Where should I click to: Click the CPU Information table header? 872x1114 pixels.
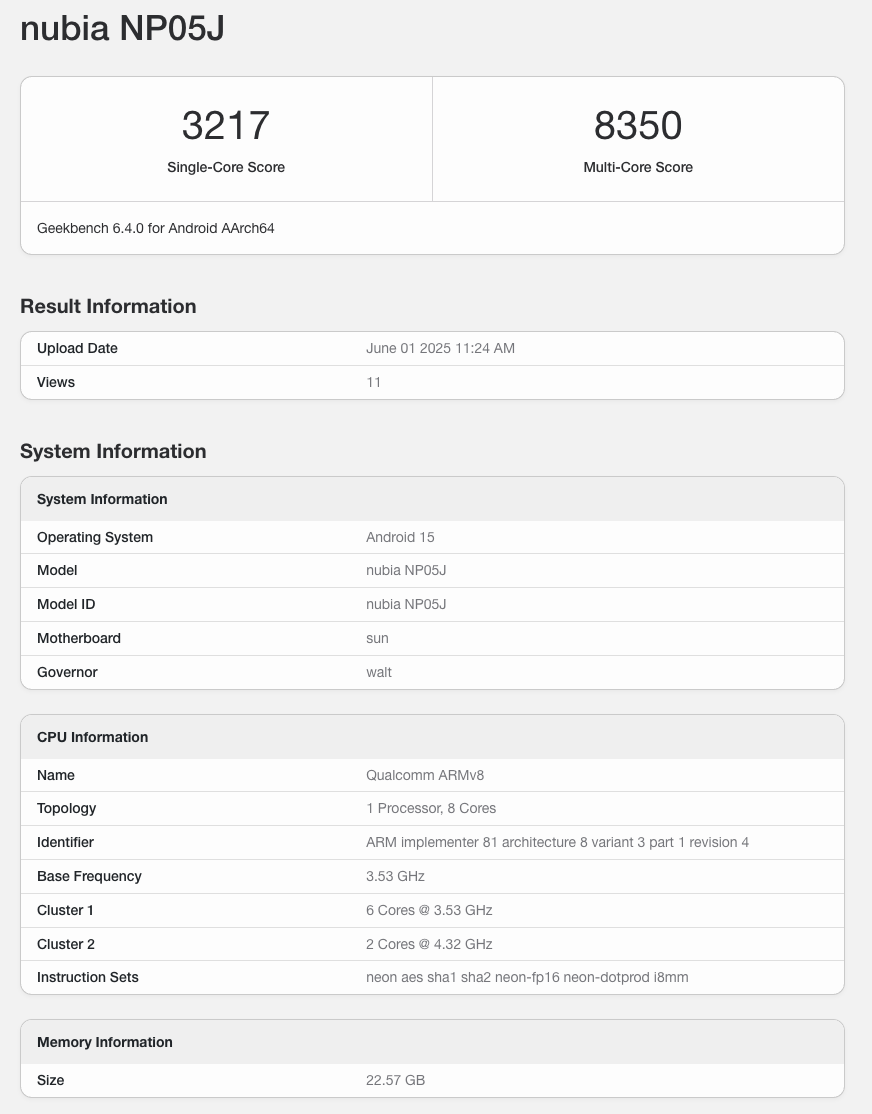[92, 737]
